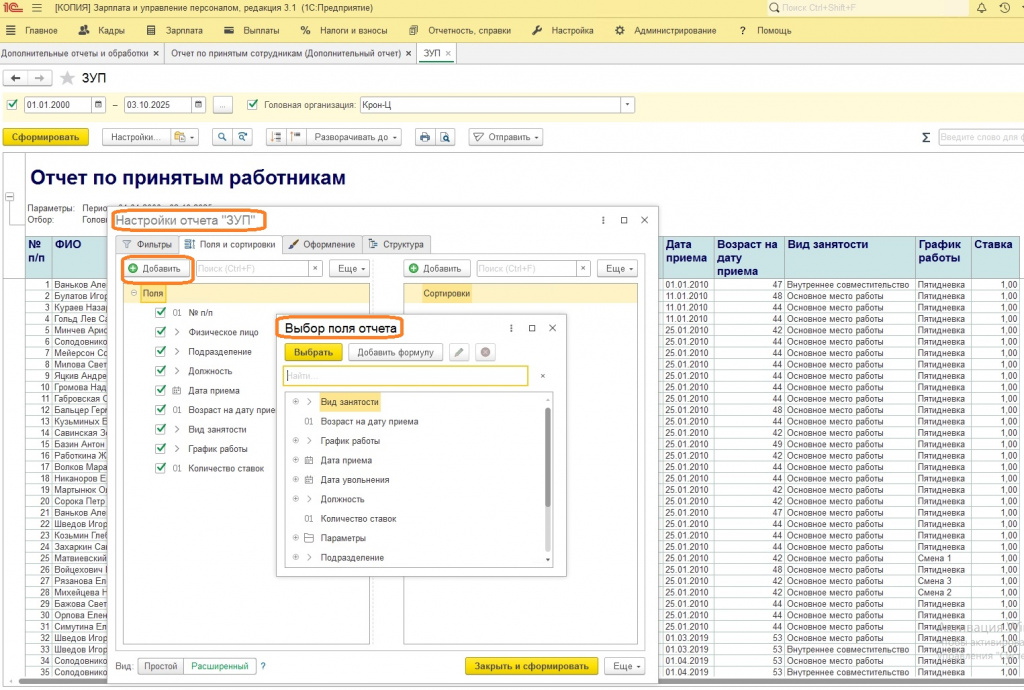Open the Еще menu in Сортировки panel
The width and height of the screenshot is (1024, 690).
[618, 268]
